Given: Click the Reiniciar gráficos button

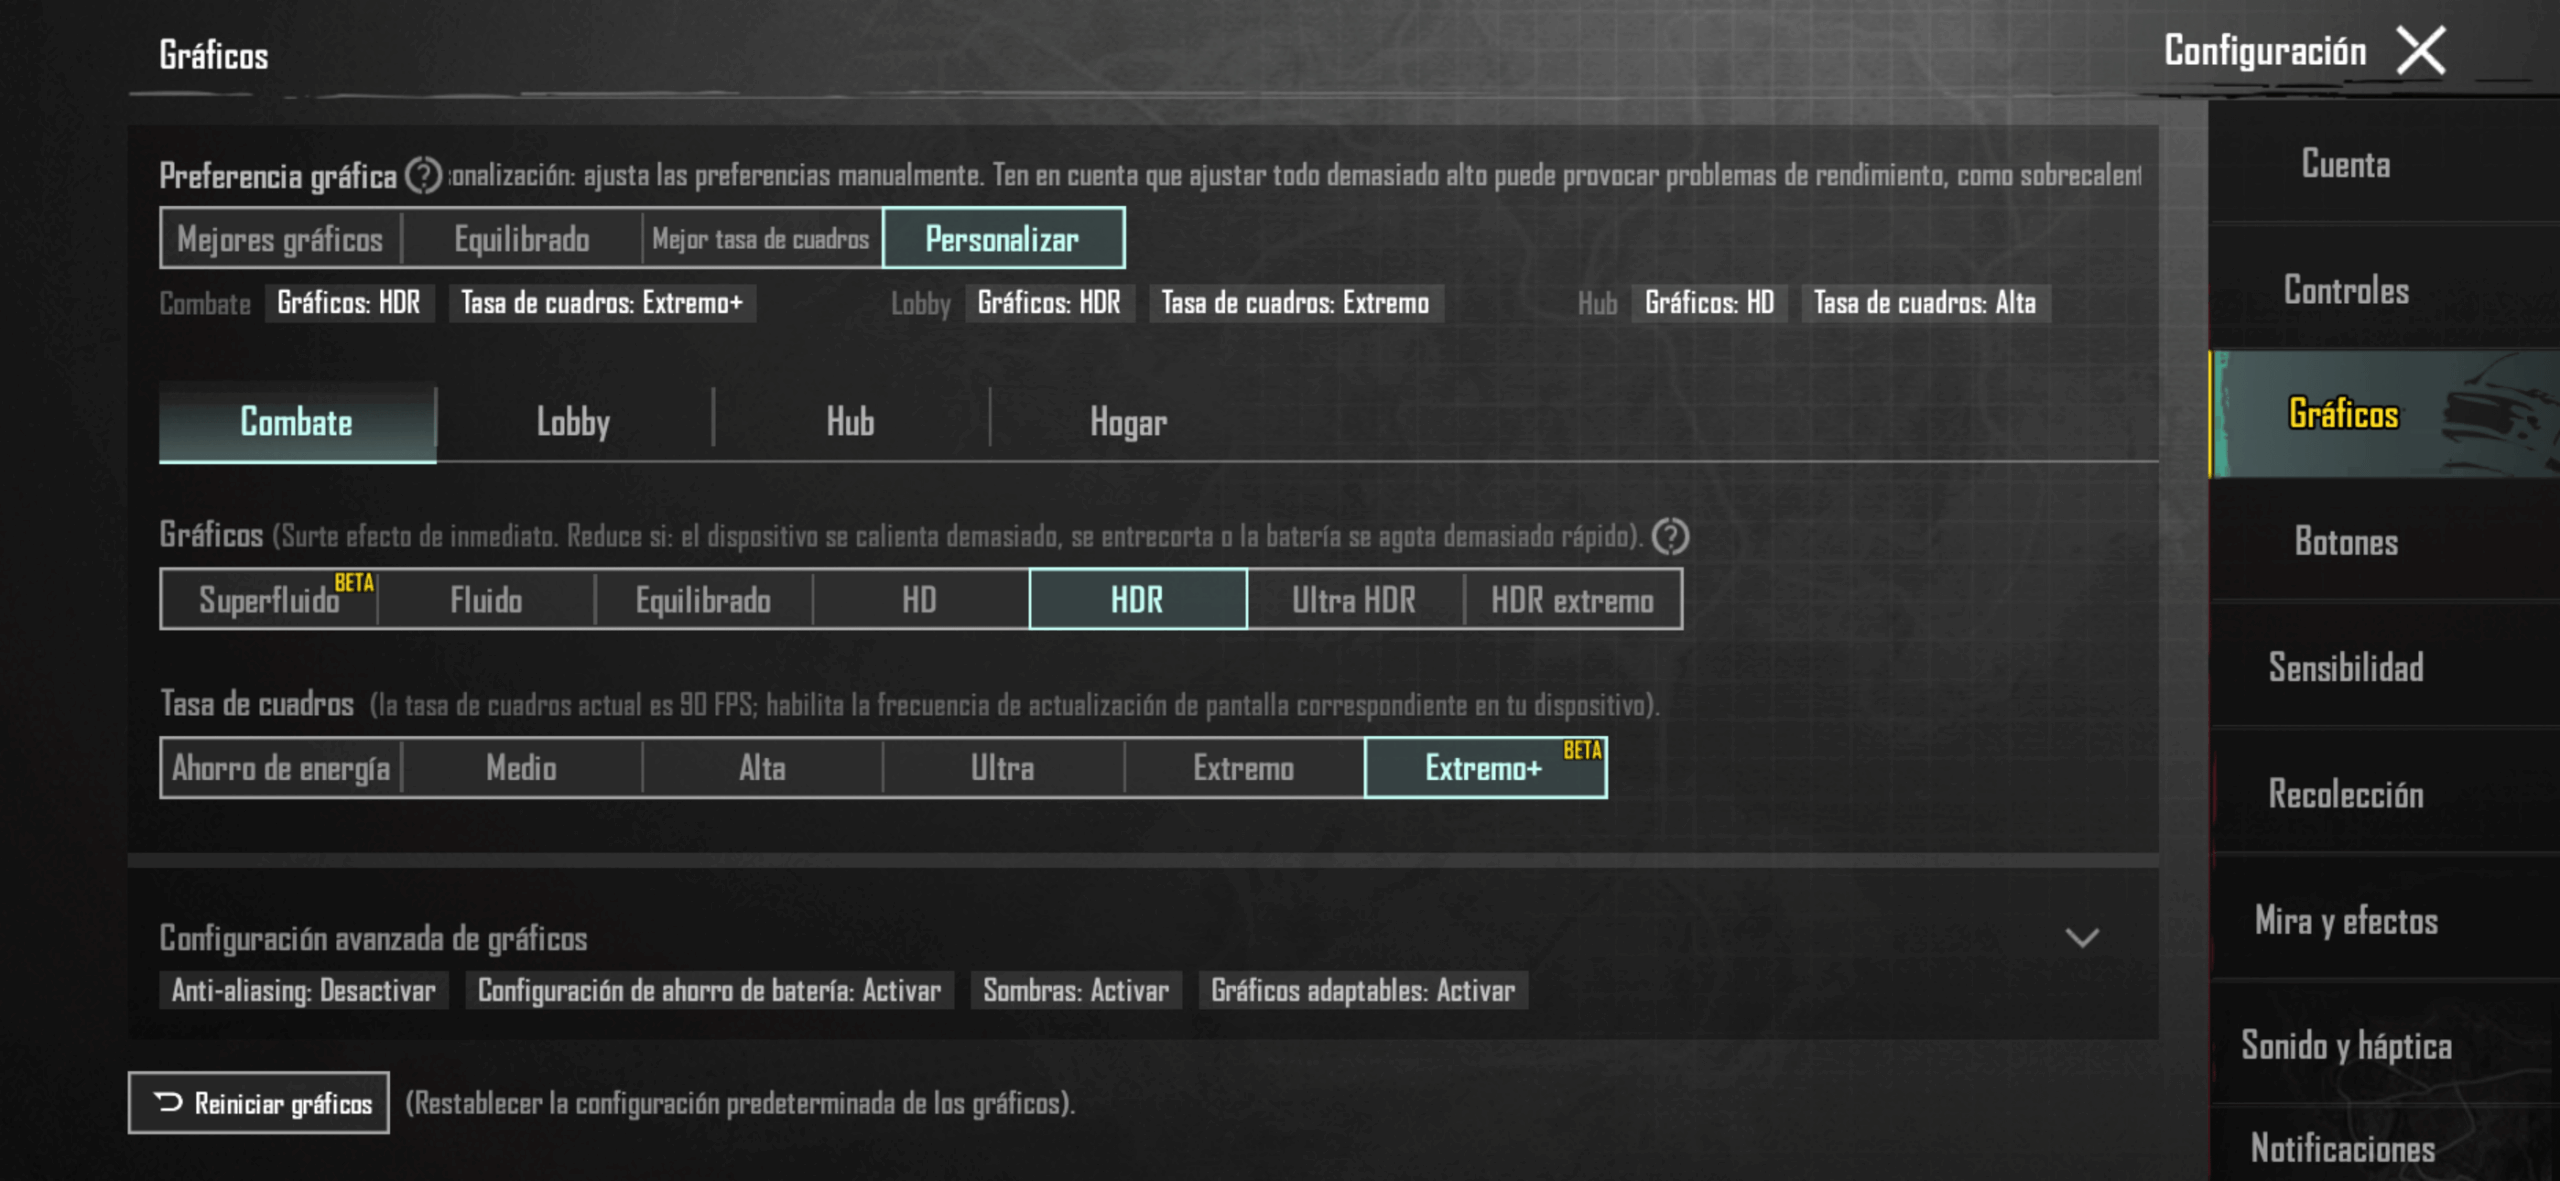Looking at the screenshot, I should [x=259, y=1103].
